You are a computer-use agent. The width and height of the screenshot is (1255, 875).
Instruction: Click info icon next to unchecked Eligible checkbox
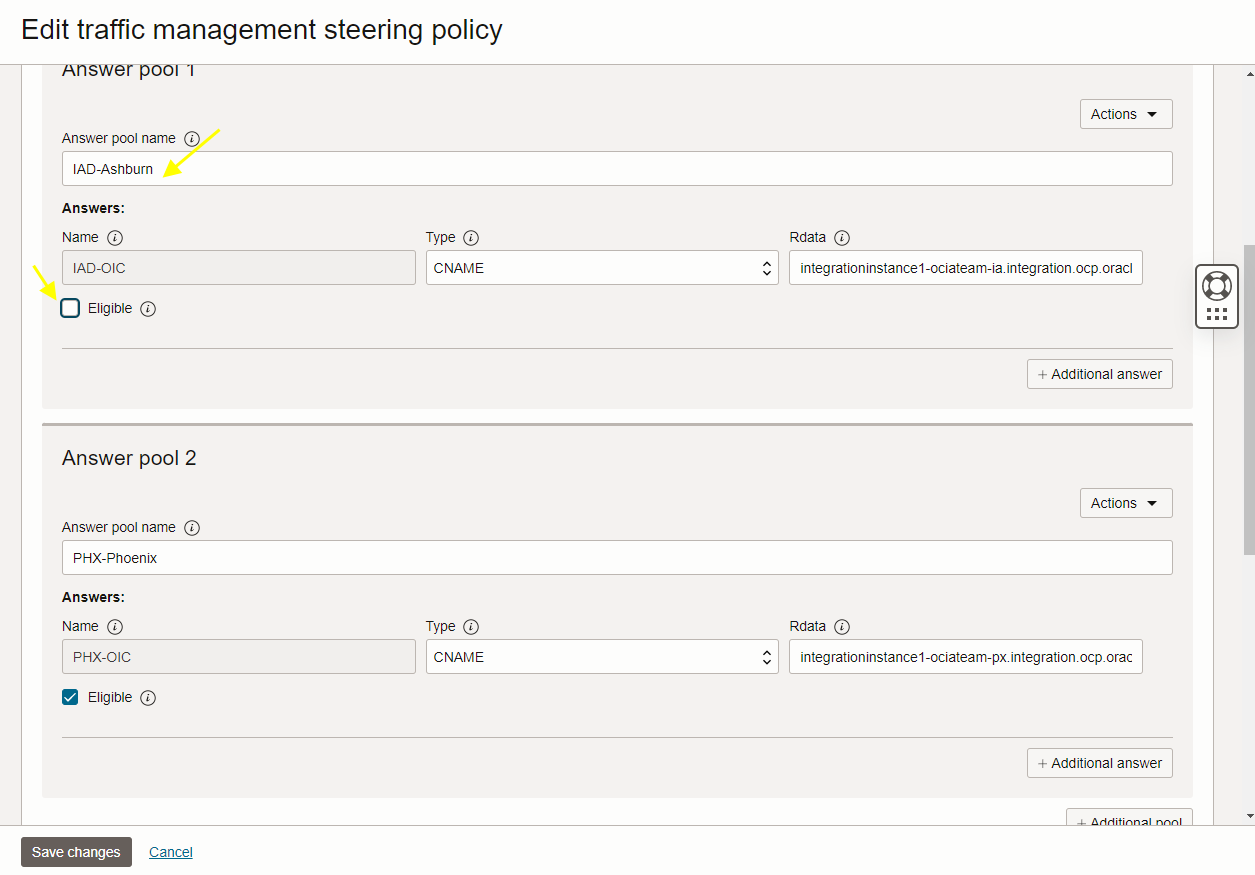tap(148, 309)
